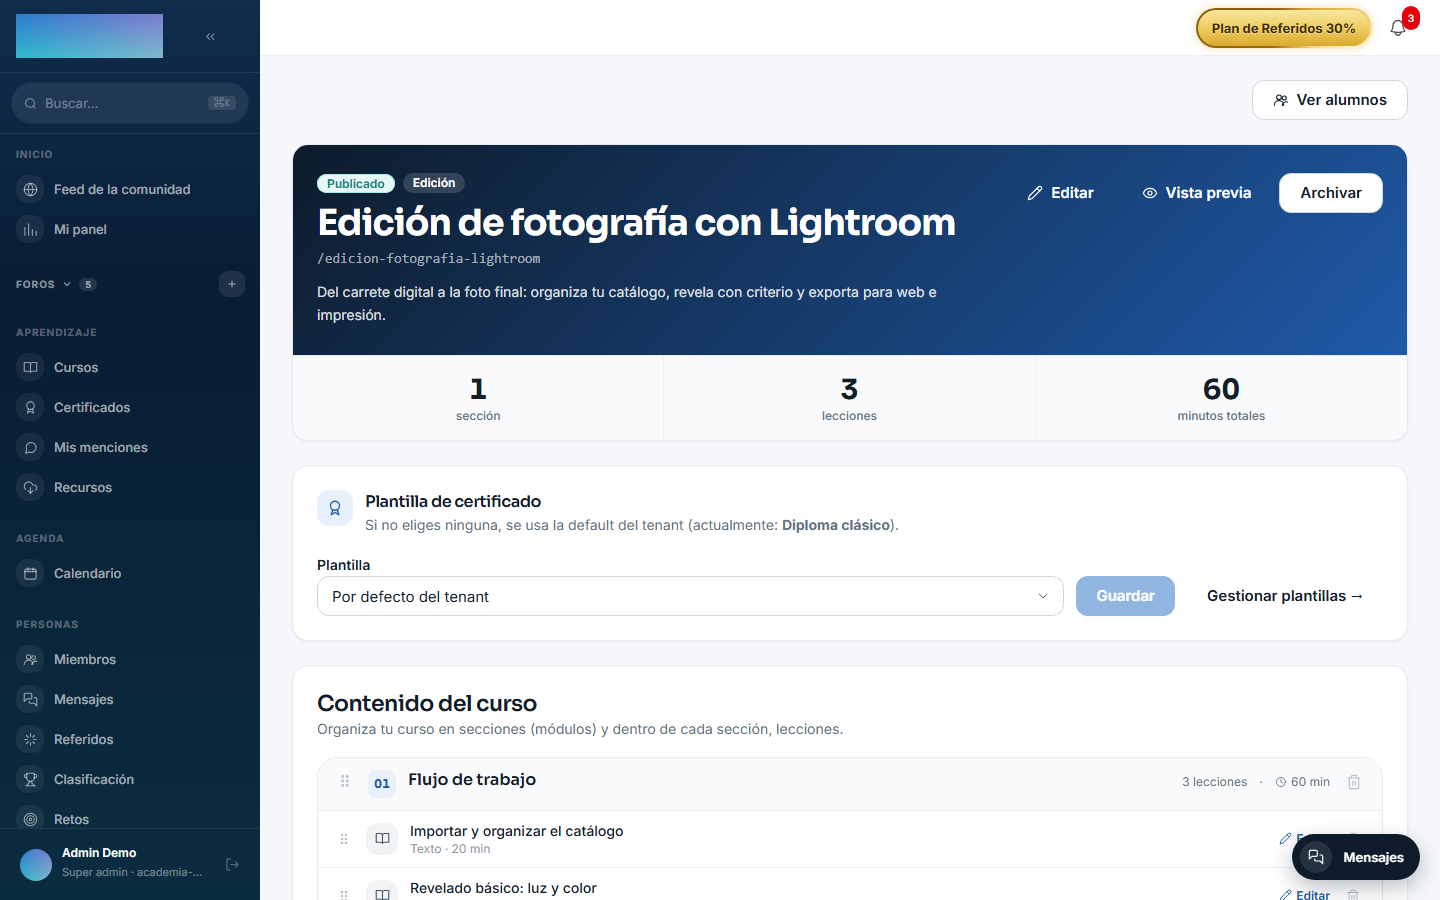The width and height of the screenshot is (1440, 900).
Task: Click the Archivar button
Action: point(1331,193)
